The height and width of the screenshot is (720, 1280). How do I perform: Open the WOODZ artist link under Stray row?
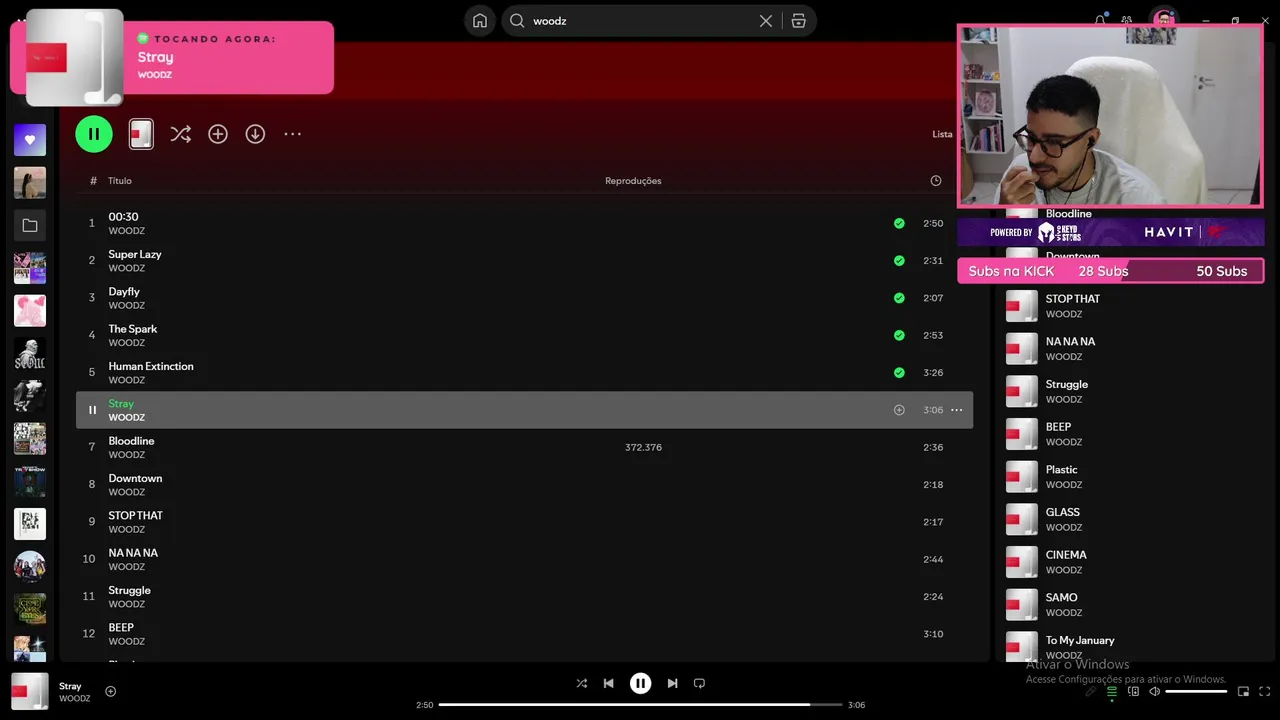(127, 417)
